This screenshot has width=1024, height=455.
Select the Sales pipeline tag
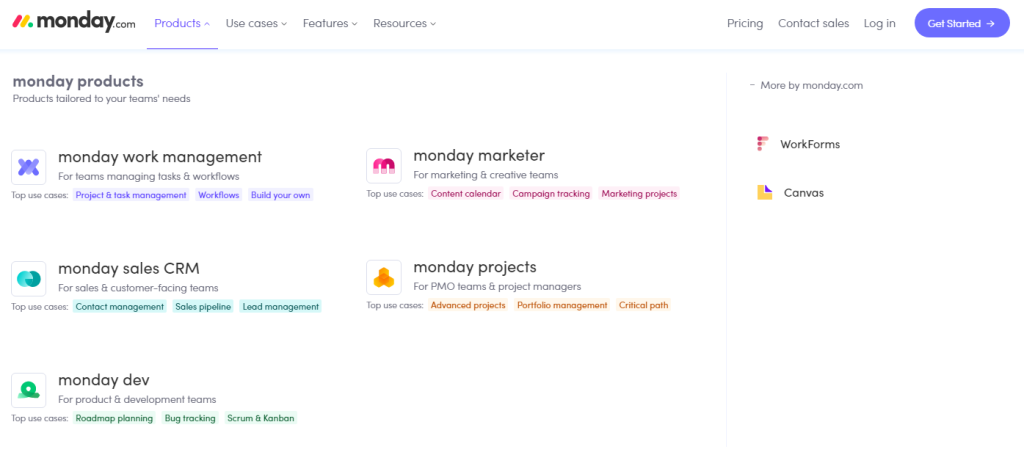(x=203, y=306)
